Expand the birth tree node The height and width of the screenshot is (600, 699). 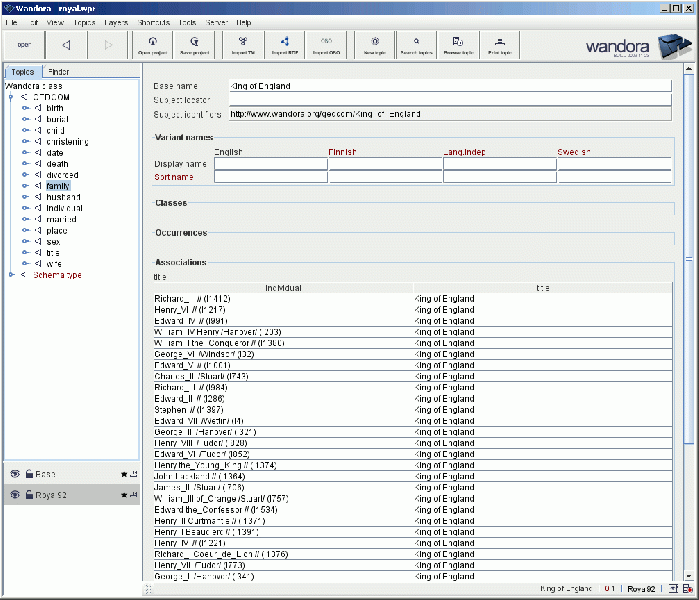(26, 109)
